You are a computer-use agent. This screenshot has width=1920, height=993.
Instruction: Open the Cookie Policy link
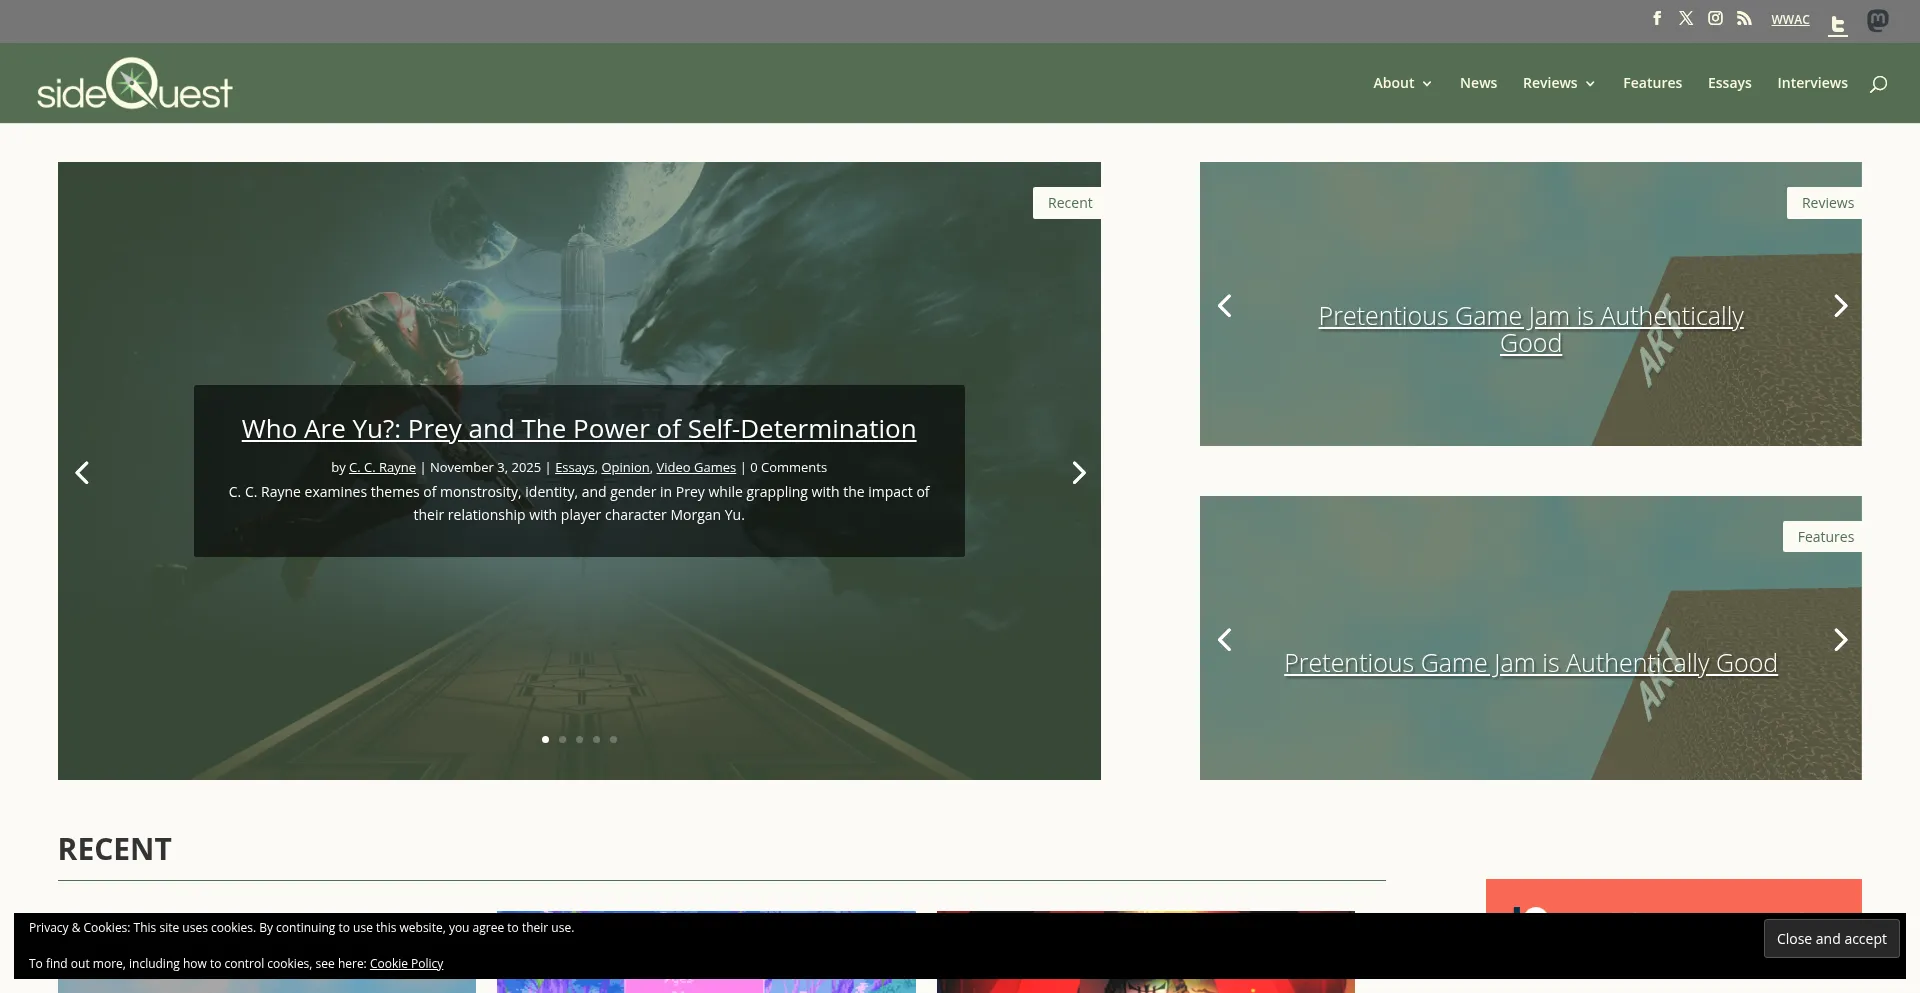(406, 964)
